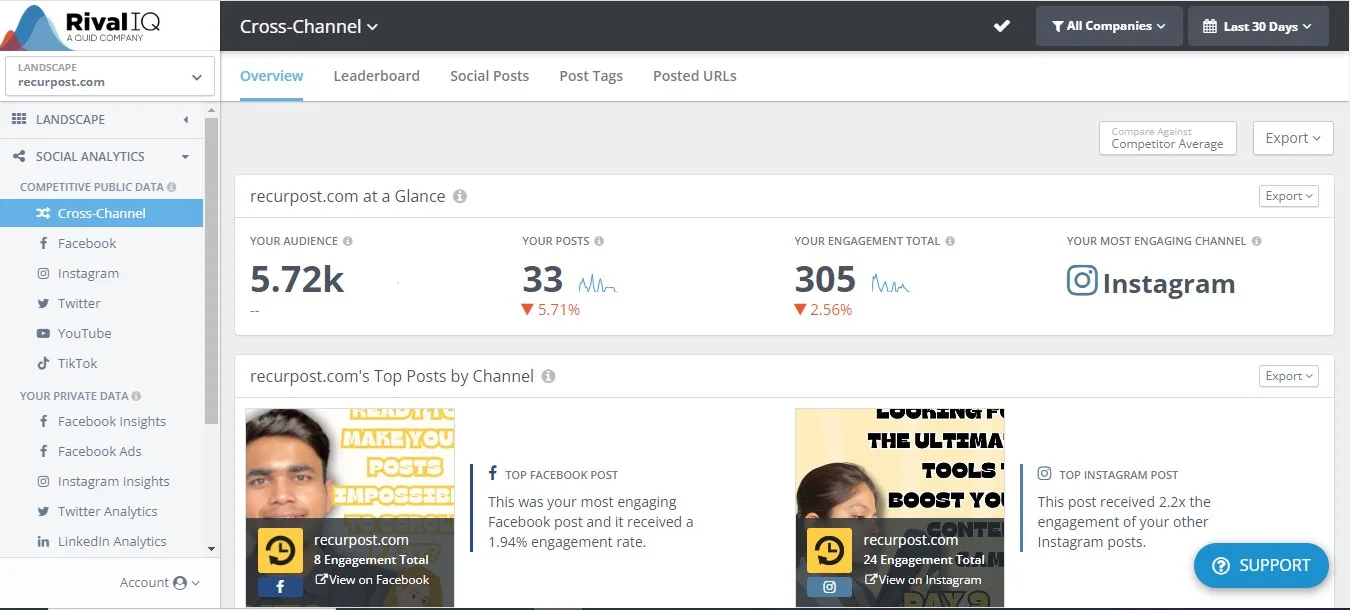Click info icon next to Your Private Data

click(137, 396)
